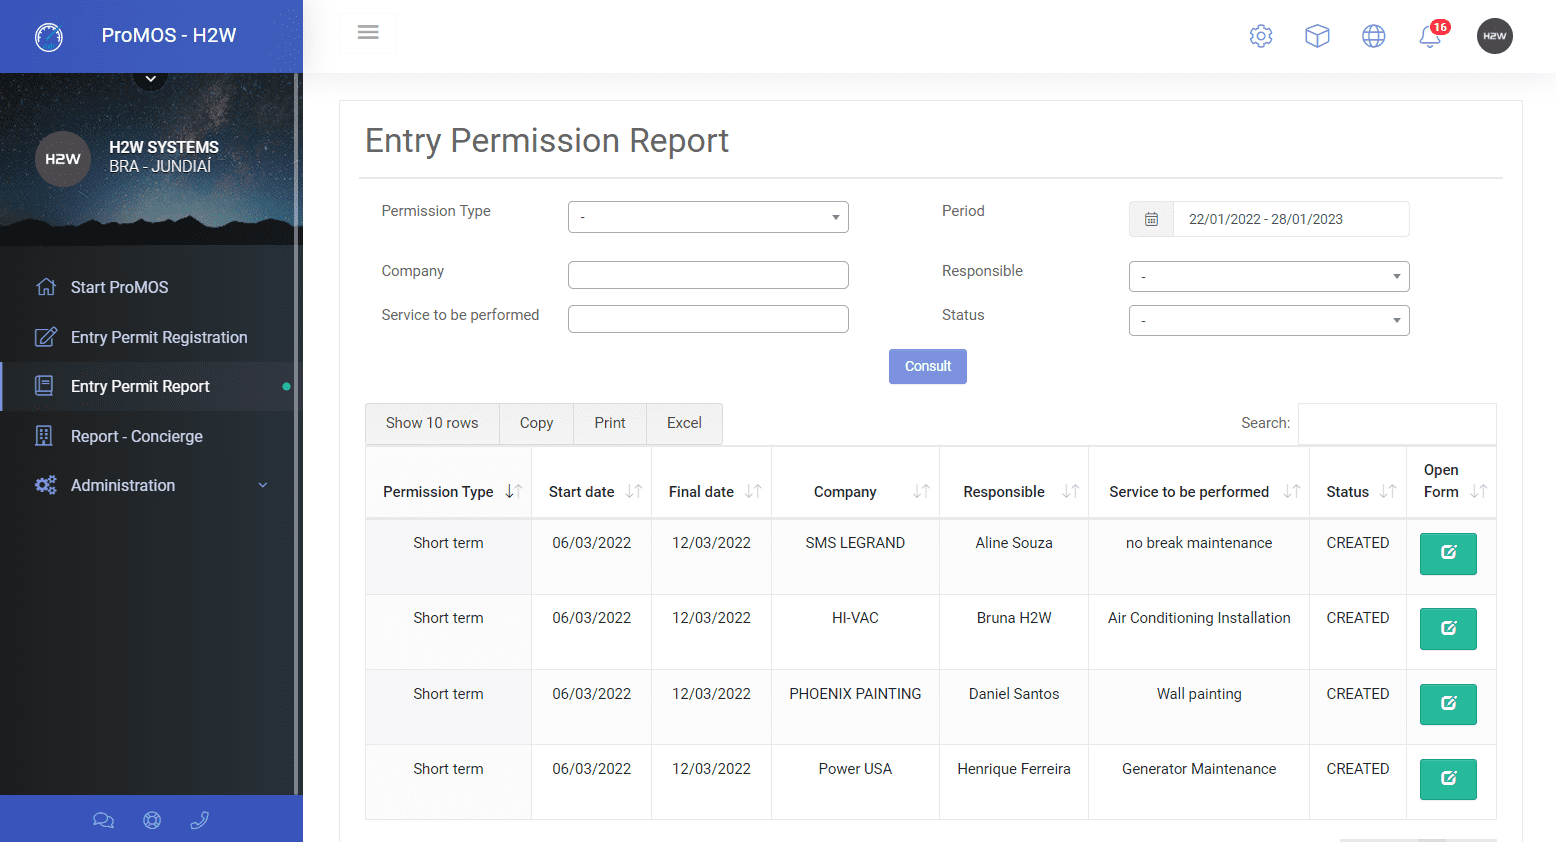
Task: Click the H2W Systems profile logo
Action: pos(63,159)
